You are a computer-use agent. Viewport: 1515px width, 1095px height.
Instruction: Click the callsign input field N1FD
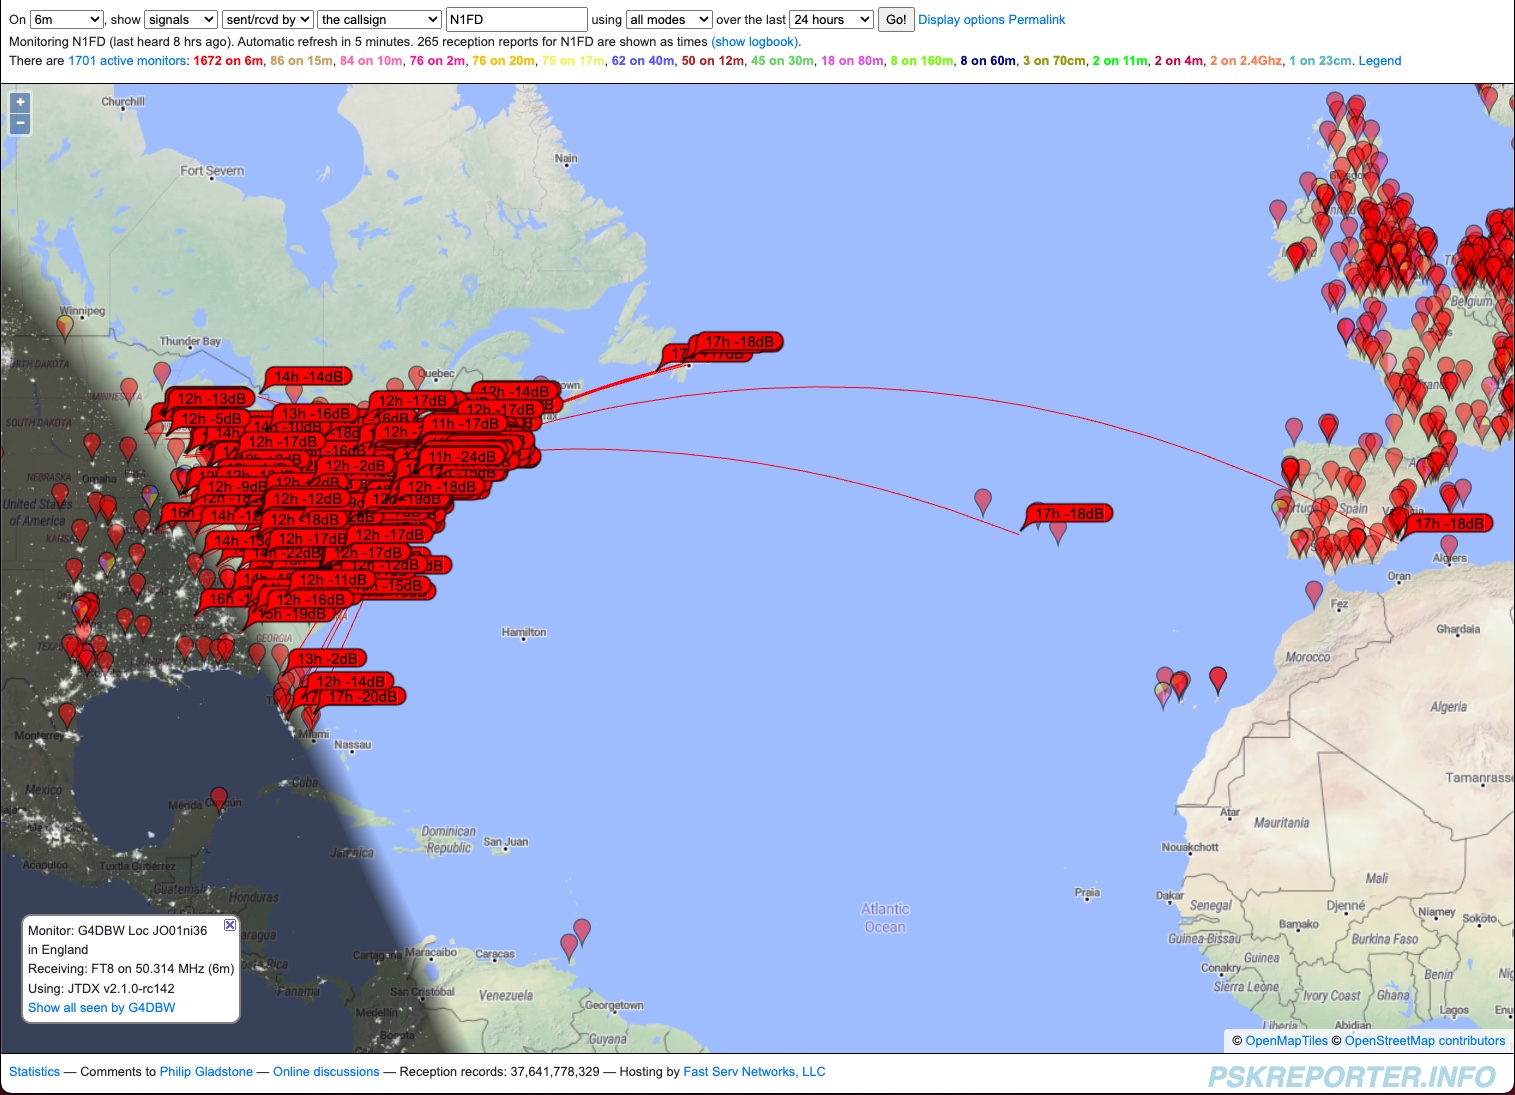[x=516, y=20]
